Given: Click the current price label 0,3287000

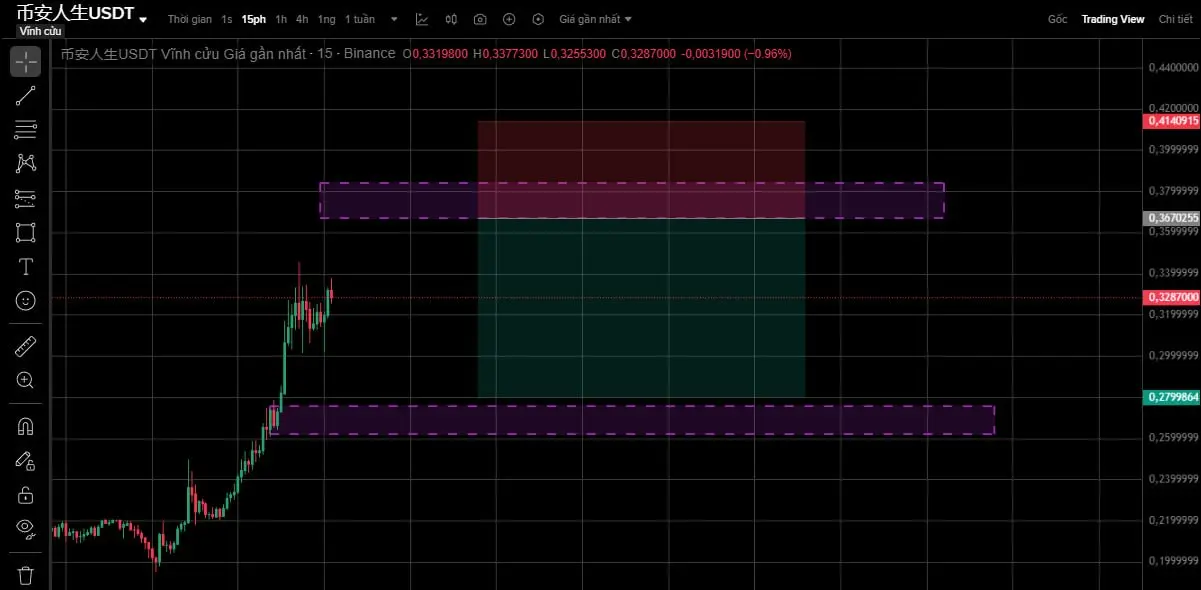Looking at the screenshot, I should (1171, 298).
